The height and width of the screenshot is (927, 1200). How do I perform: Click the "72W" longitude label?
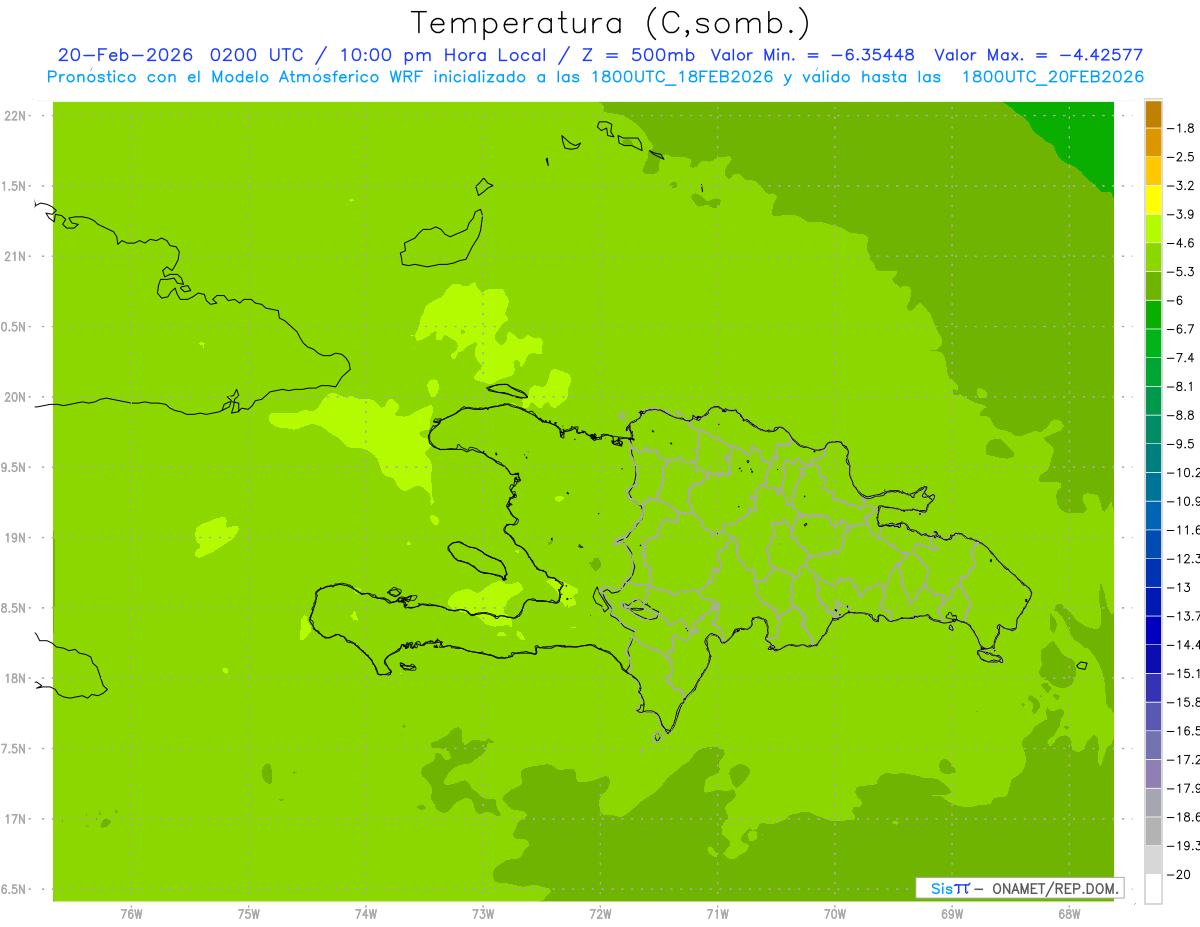(x=600, y=913)
